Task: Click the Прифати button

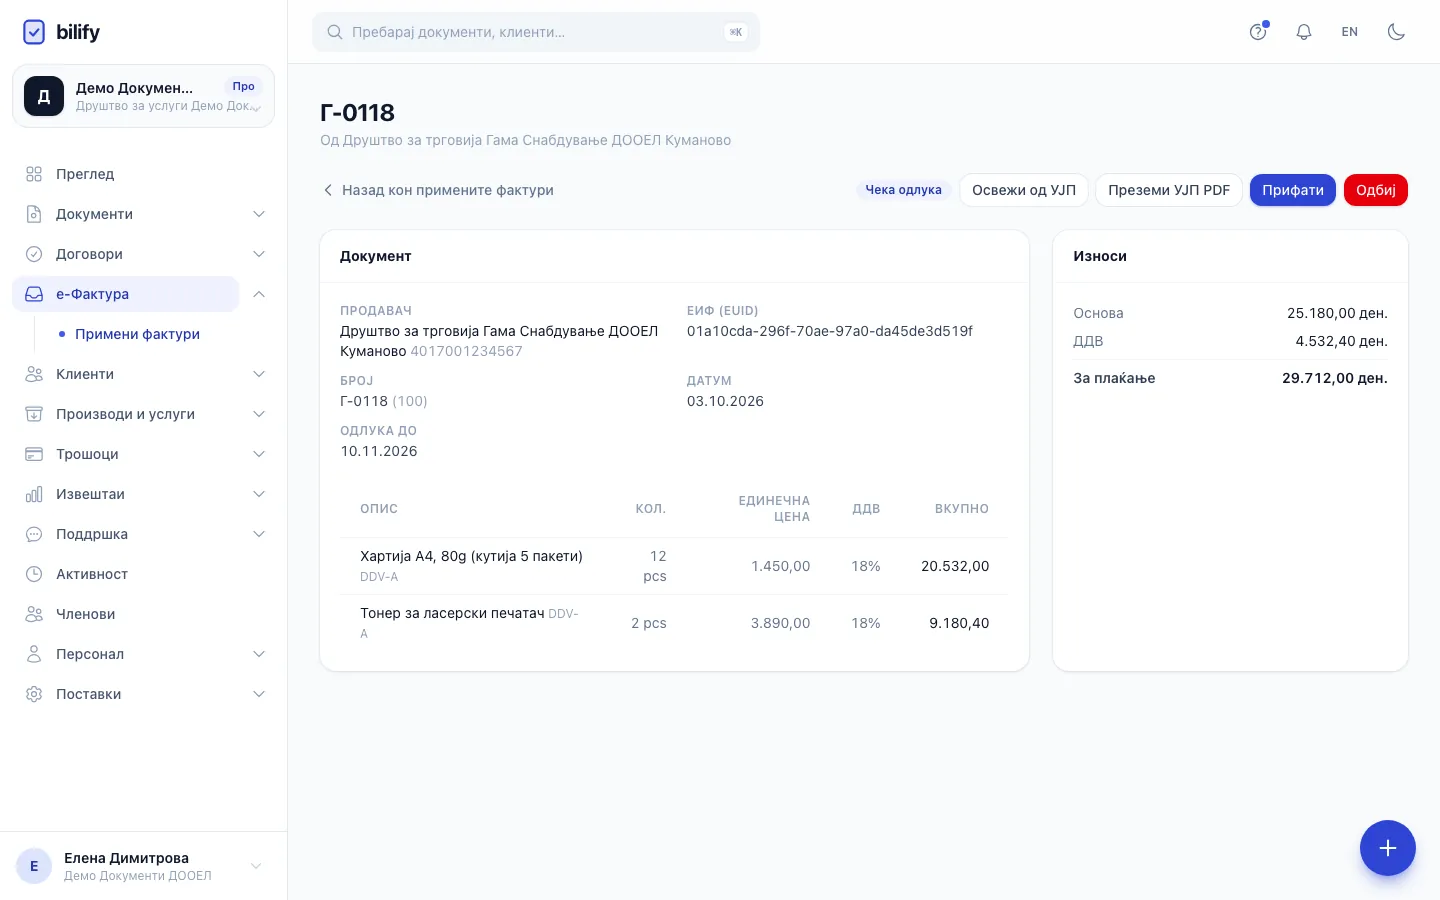Action: coord(1292,190)
